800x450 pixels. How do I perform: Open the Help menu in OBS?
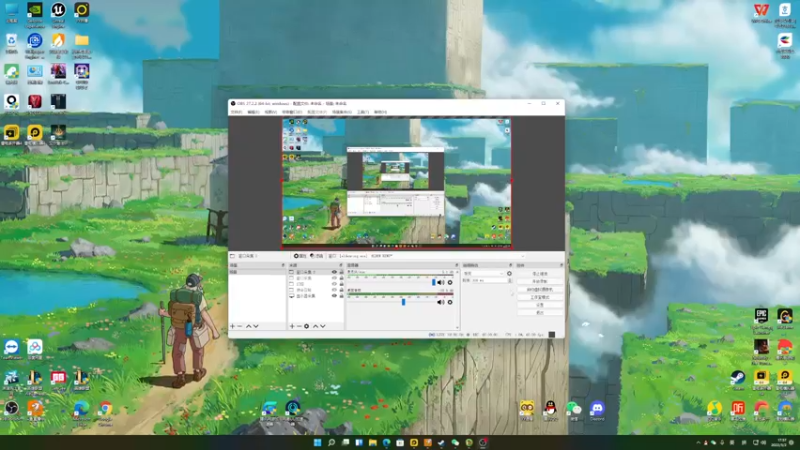[x=380, y=112]
